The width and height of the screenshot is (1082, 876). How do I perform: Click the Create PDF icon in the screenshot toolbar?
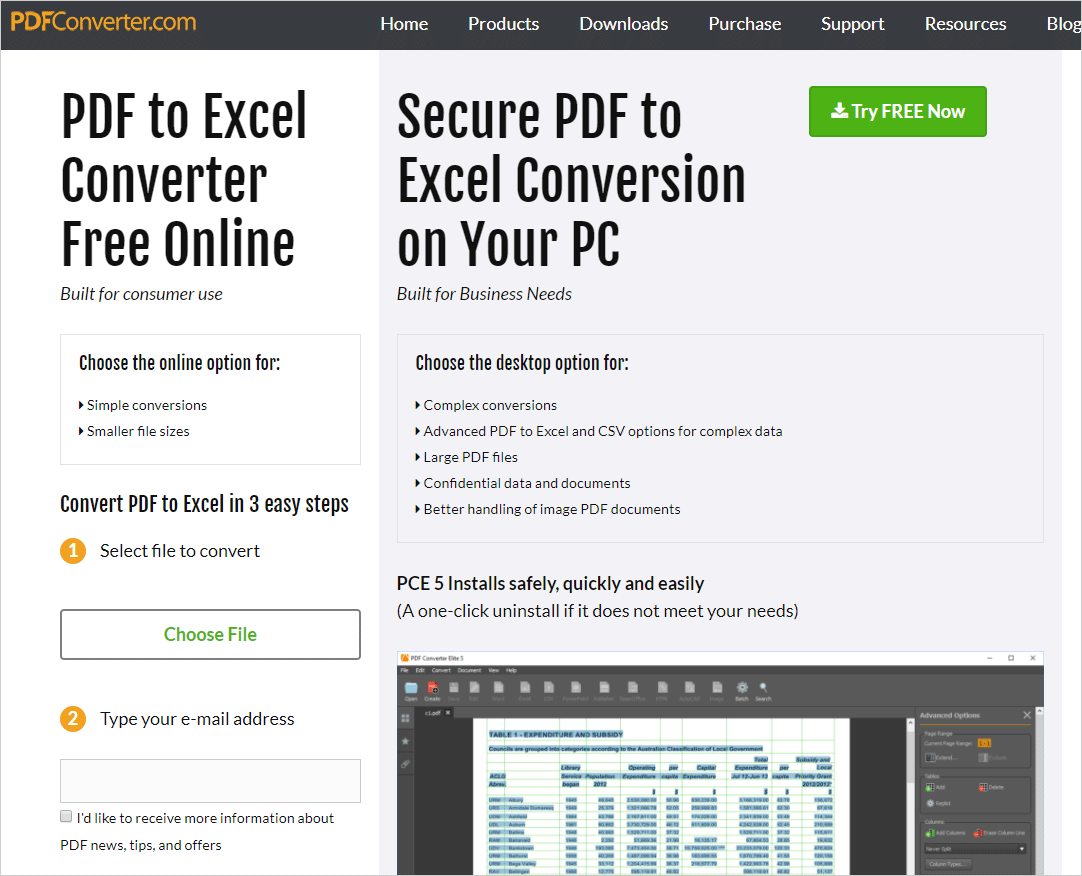click(433, 688)
